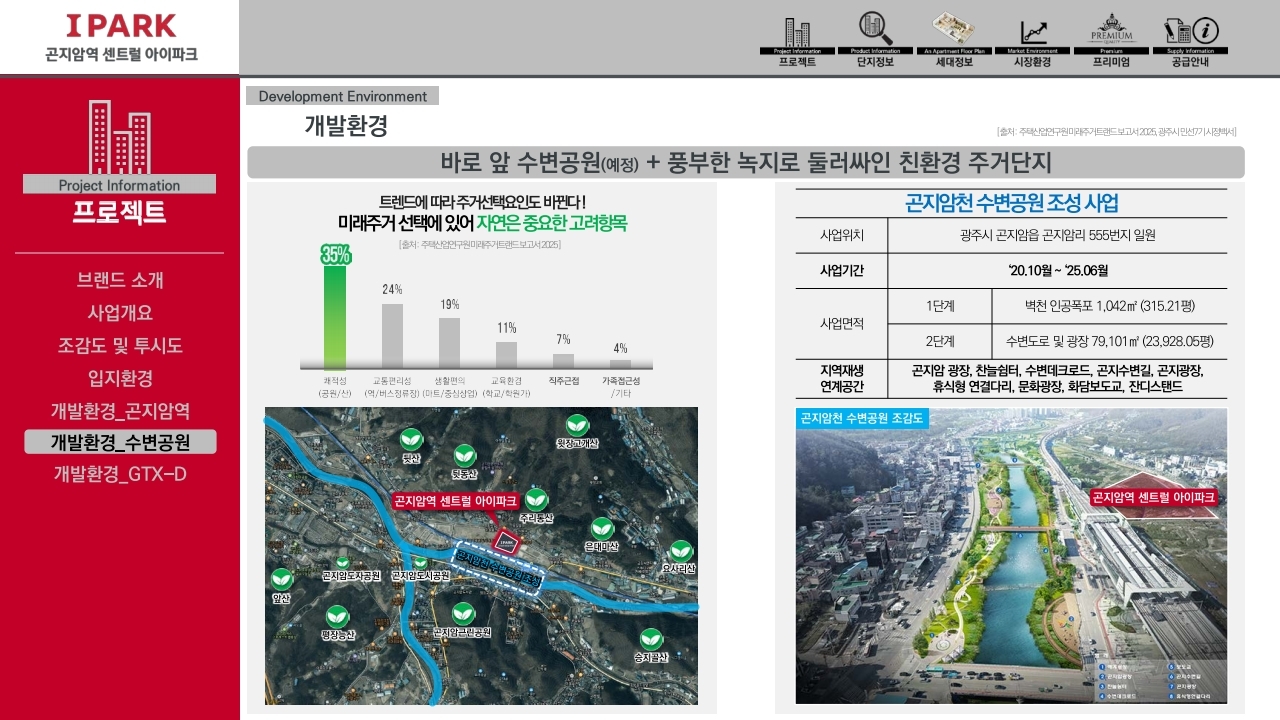Click the 지역재생 연계공간 label cell
This screenshot has width=1280, height=720.
tap(841, 378)
